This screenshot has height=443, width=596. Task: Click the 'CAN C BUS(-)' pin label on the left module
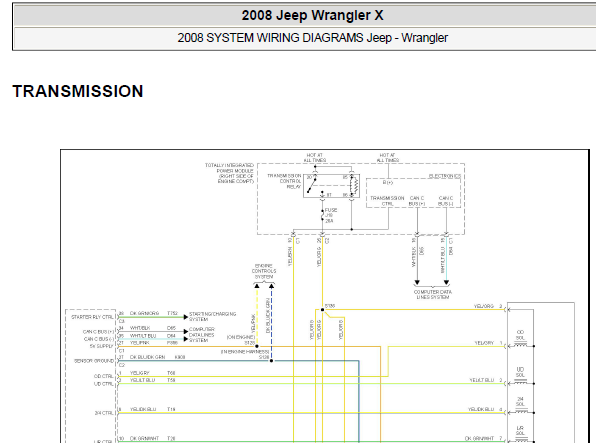(x=98, y=339)
